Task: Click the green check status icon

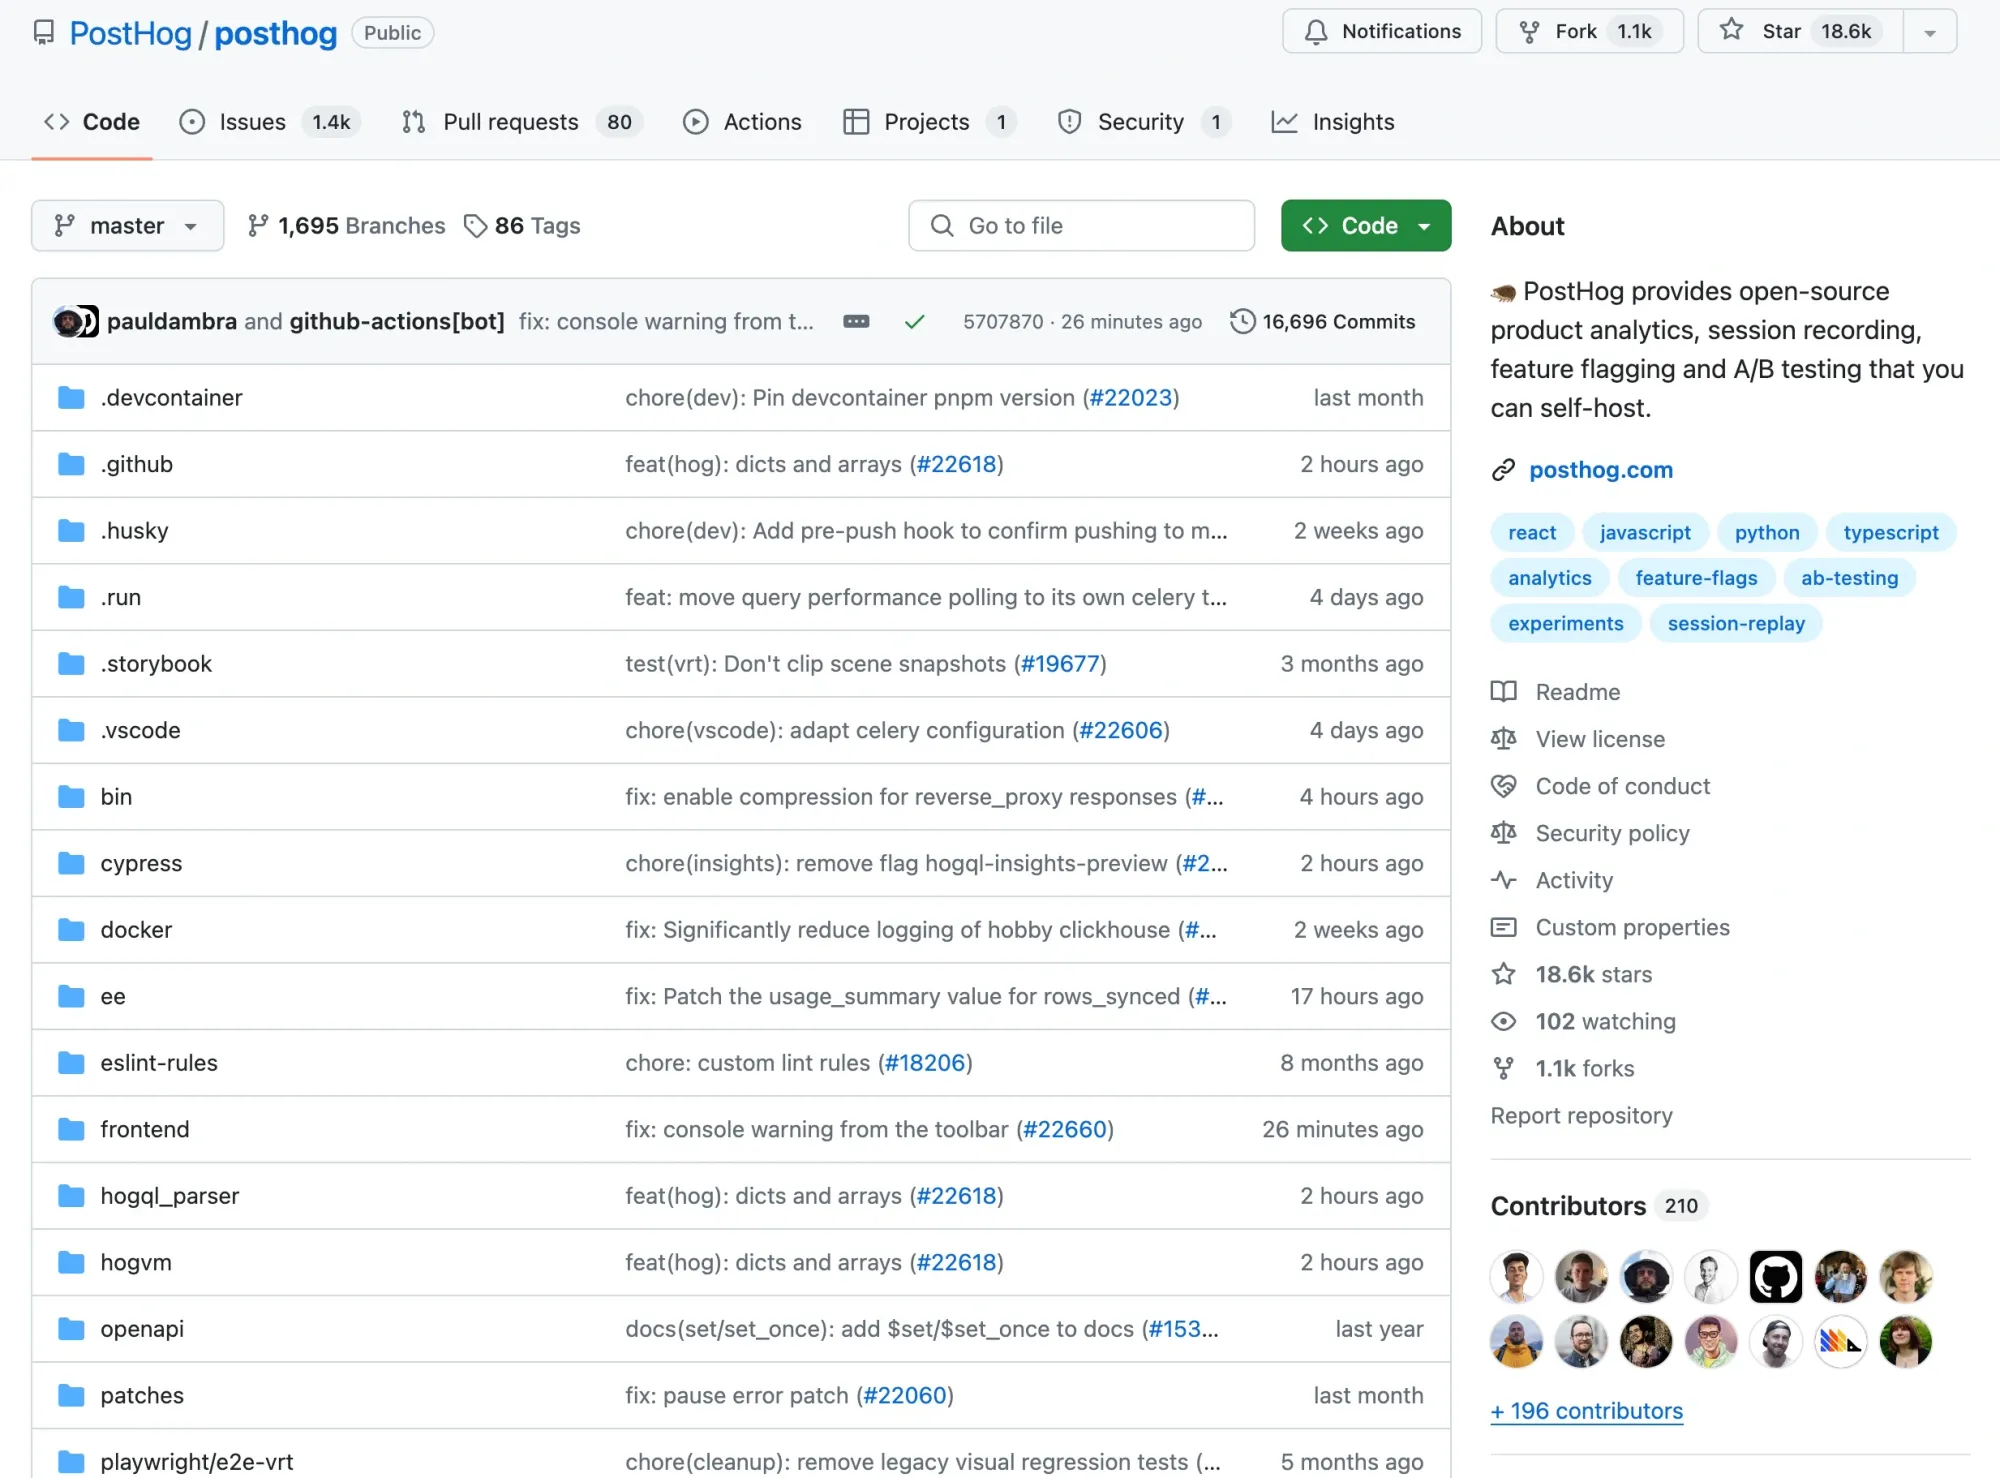Action: click(914, 322)
